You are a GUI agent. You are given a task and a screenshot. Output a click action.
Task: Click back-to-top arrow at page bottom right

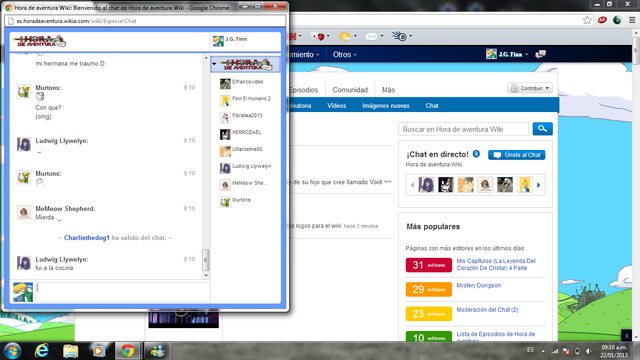[x=627, y=336]
